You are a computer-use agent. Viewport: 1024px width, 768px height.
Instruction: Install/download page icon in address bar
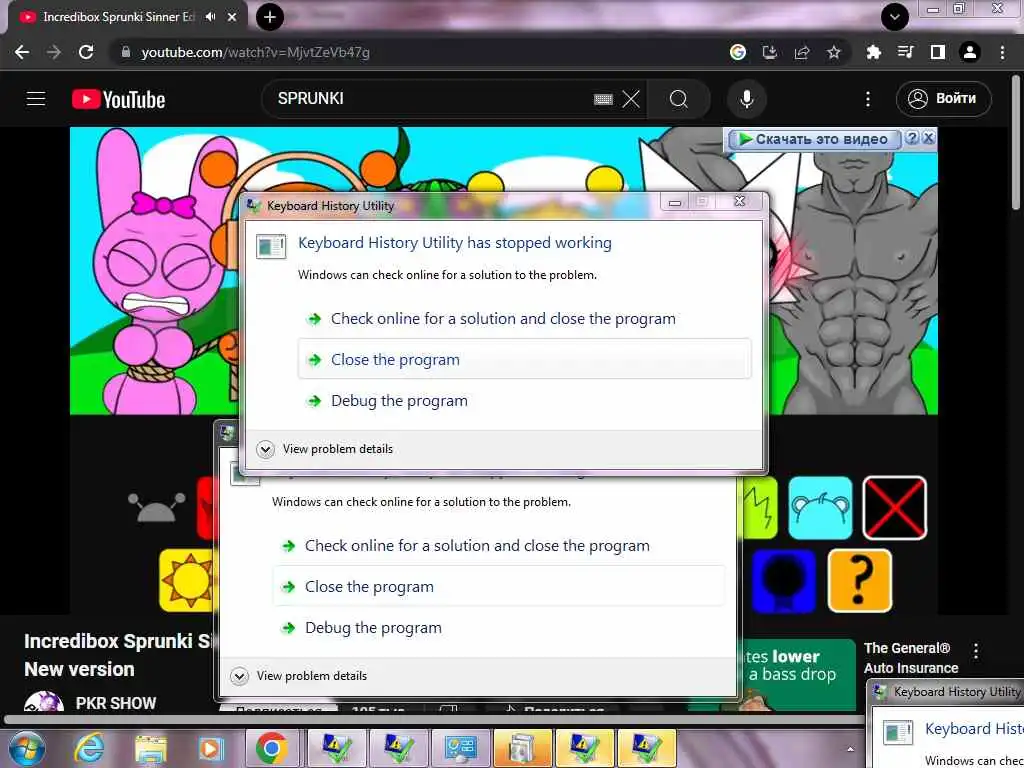pos(770,52)
